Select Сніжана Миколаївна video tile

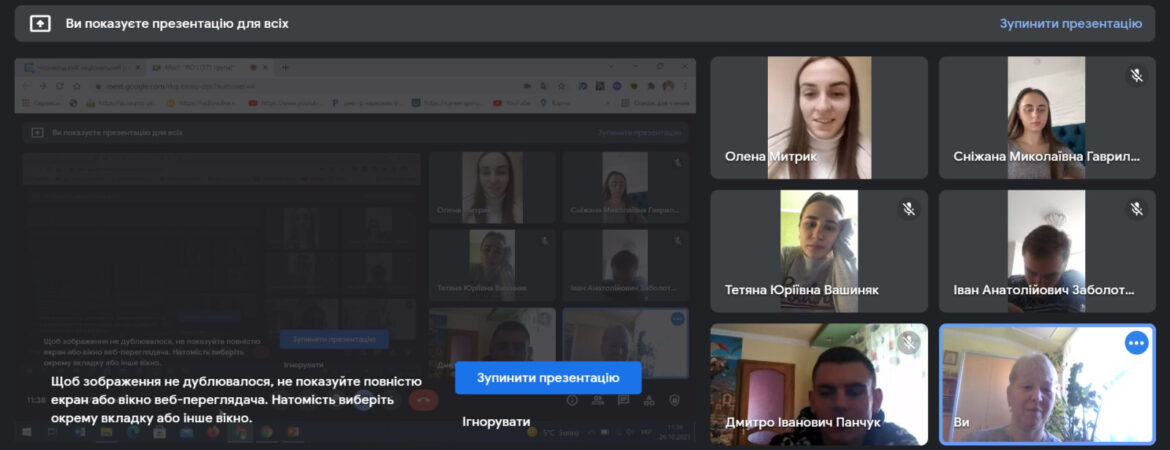[1047, 117]
